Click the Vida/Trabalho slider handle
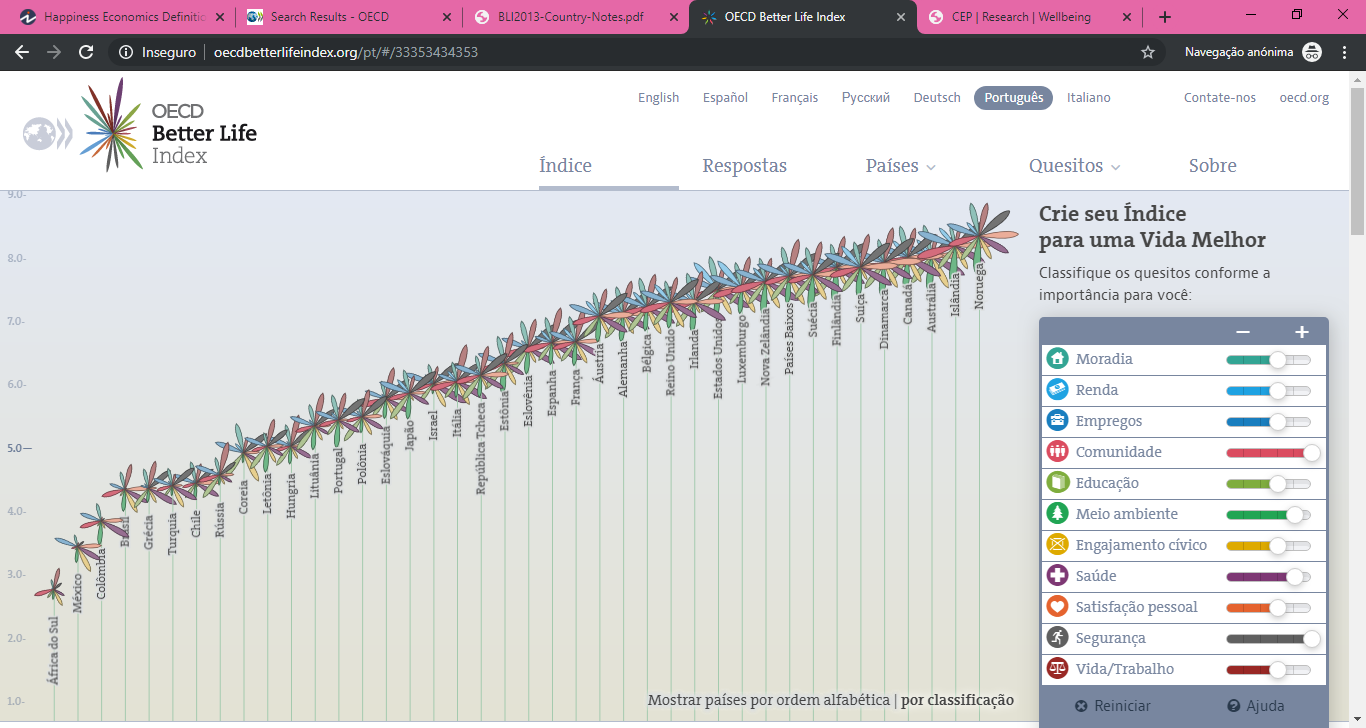This screenshot has height=728, width=1366. [x=1277, y=669]
